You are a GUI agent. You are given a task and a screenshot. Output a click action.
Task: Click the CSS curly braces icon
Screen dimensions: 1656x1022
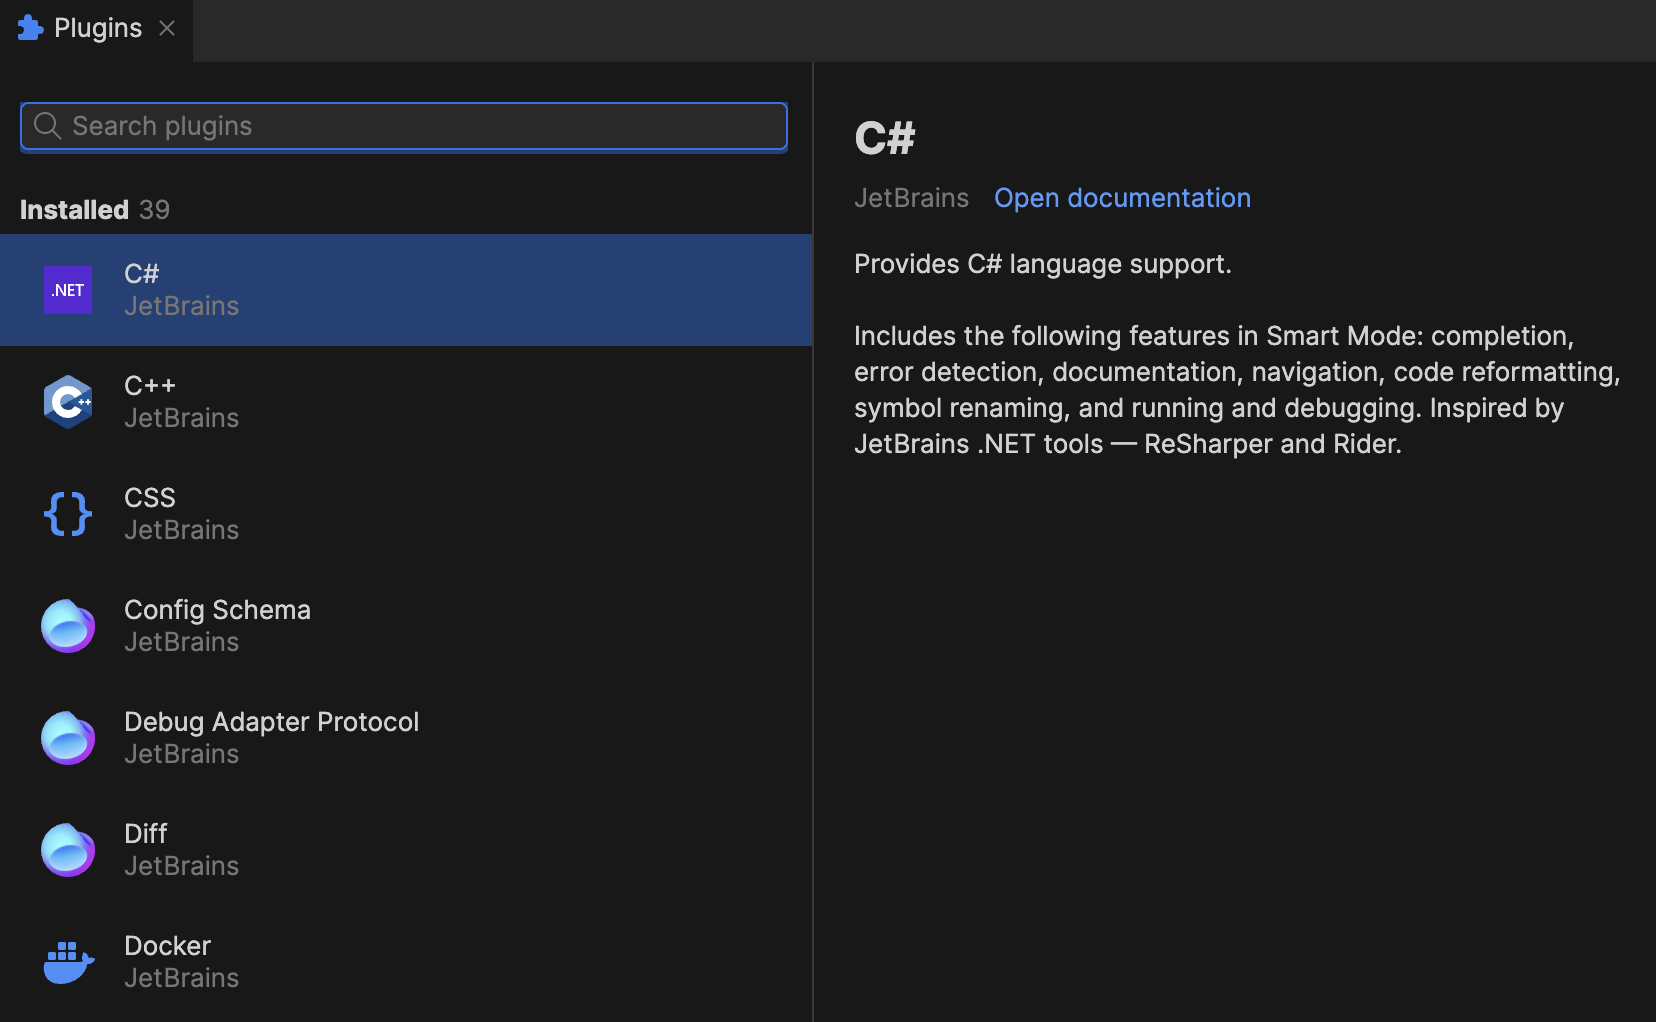[68, 514]
